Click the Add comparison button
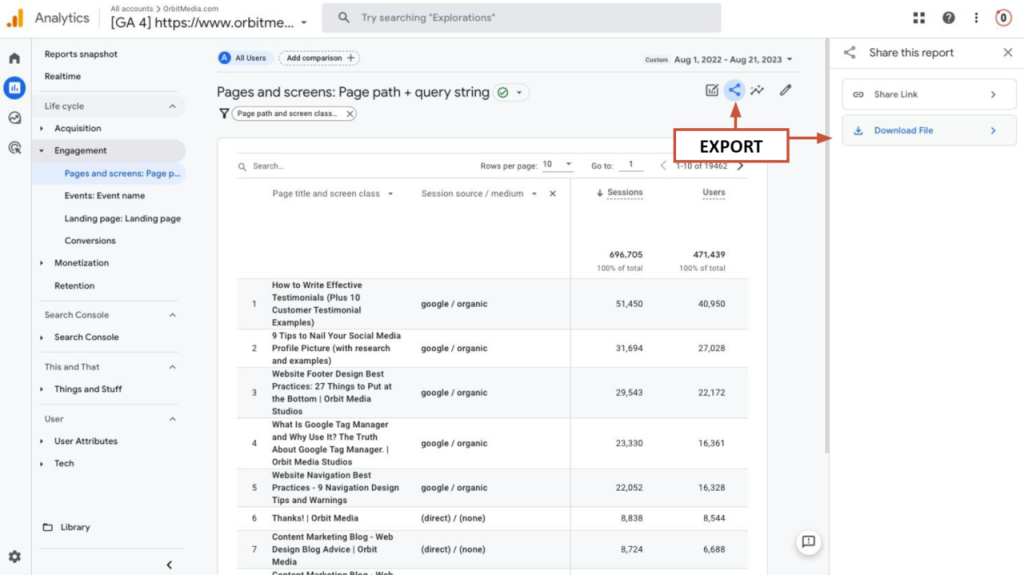This screenshot has height=575, width=1024. pos(319,58)
